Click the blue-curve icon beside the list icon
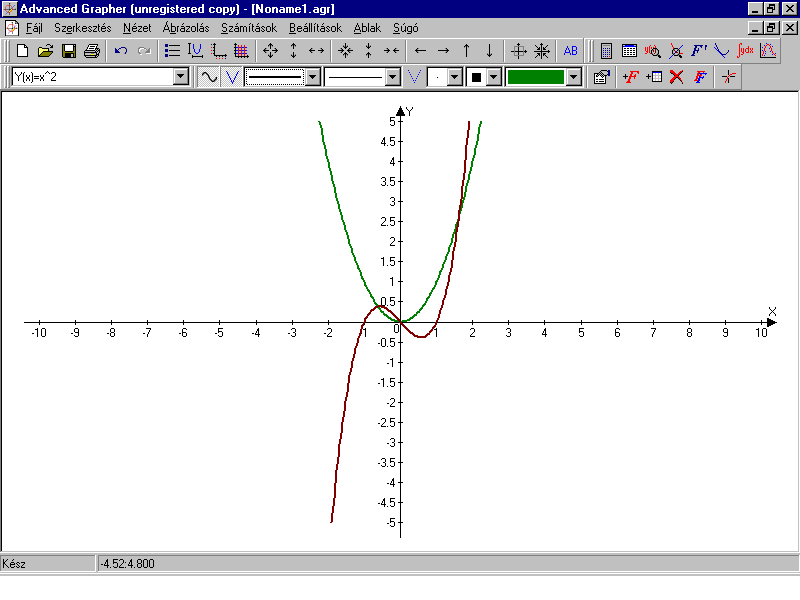The height and width of the screenshot is (600, 800). click(195, 51)
